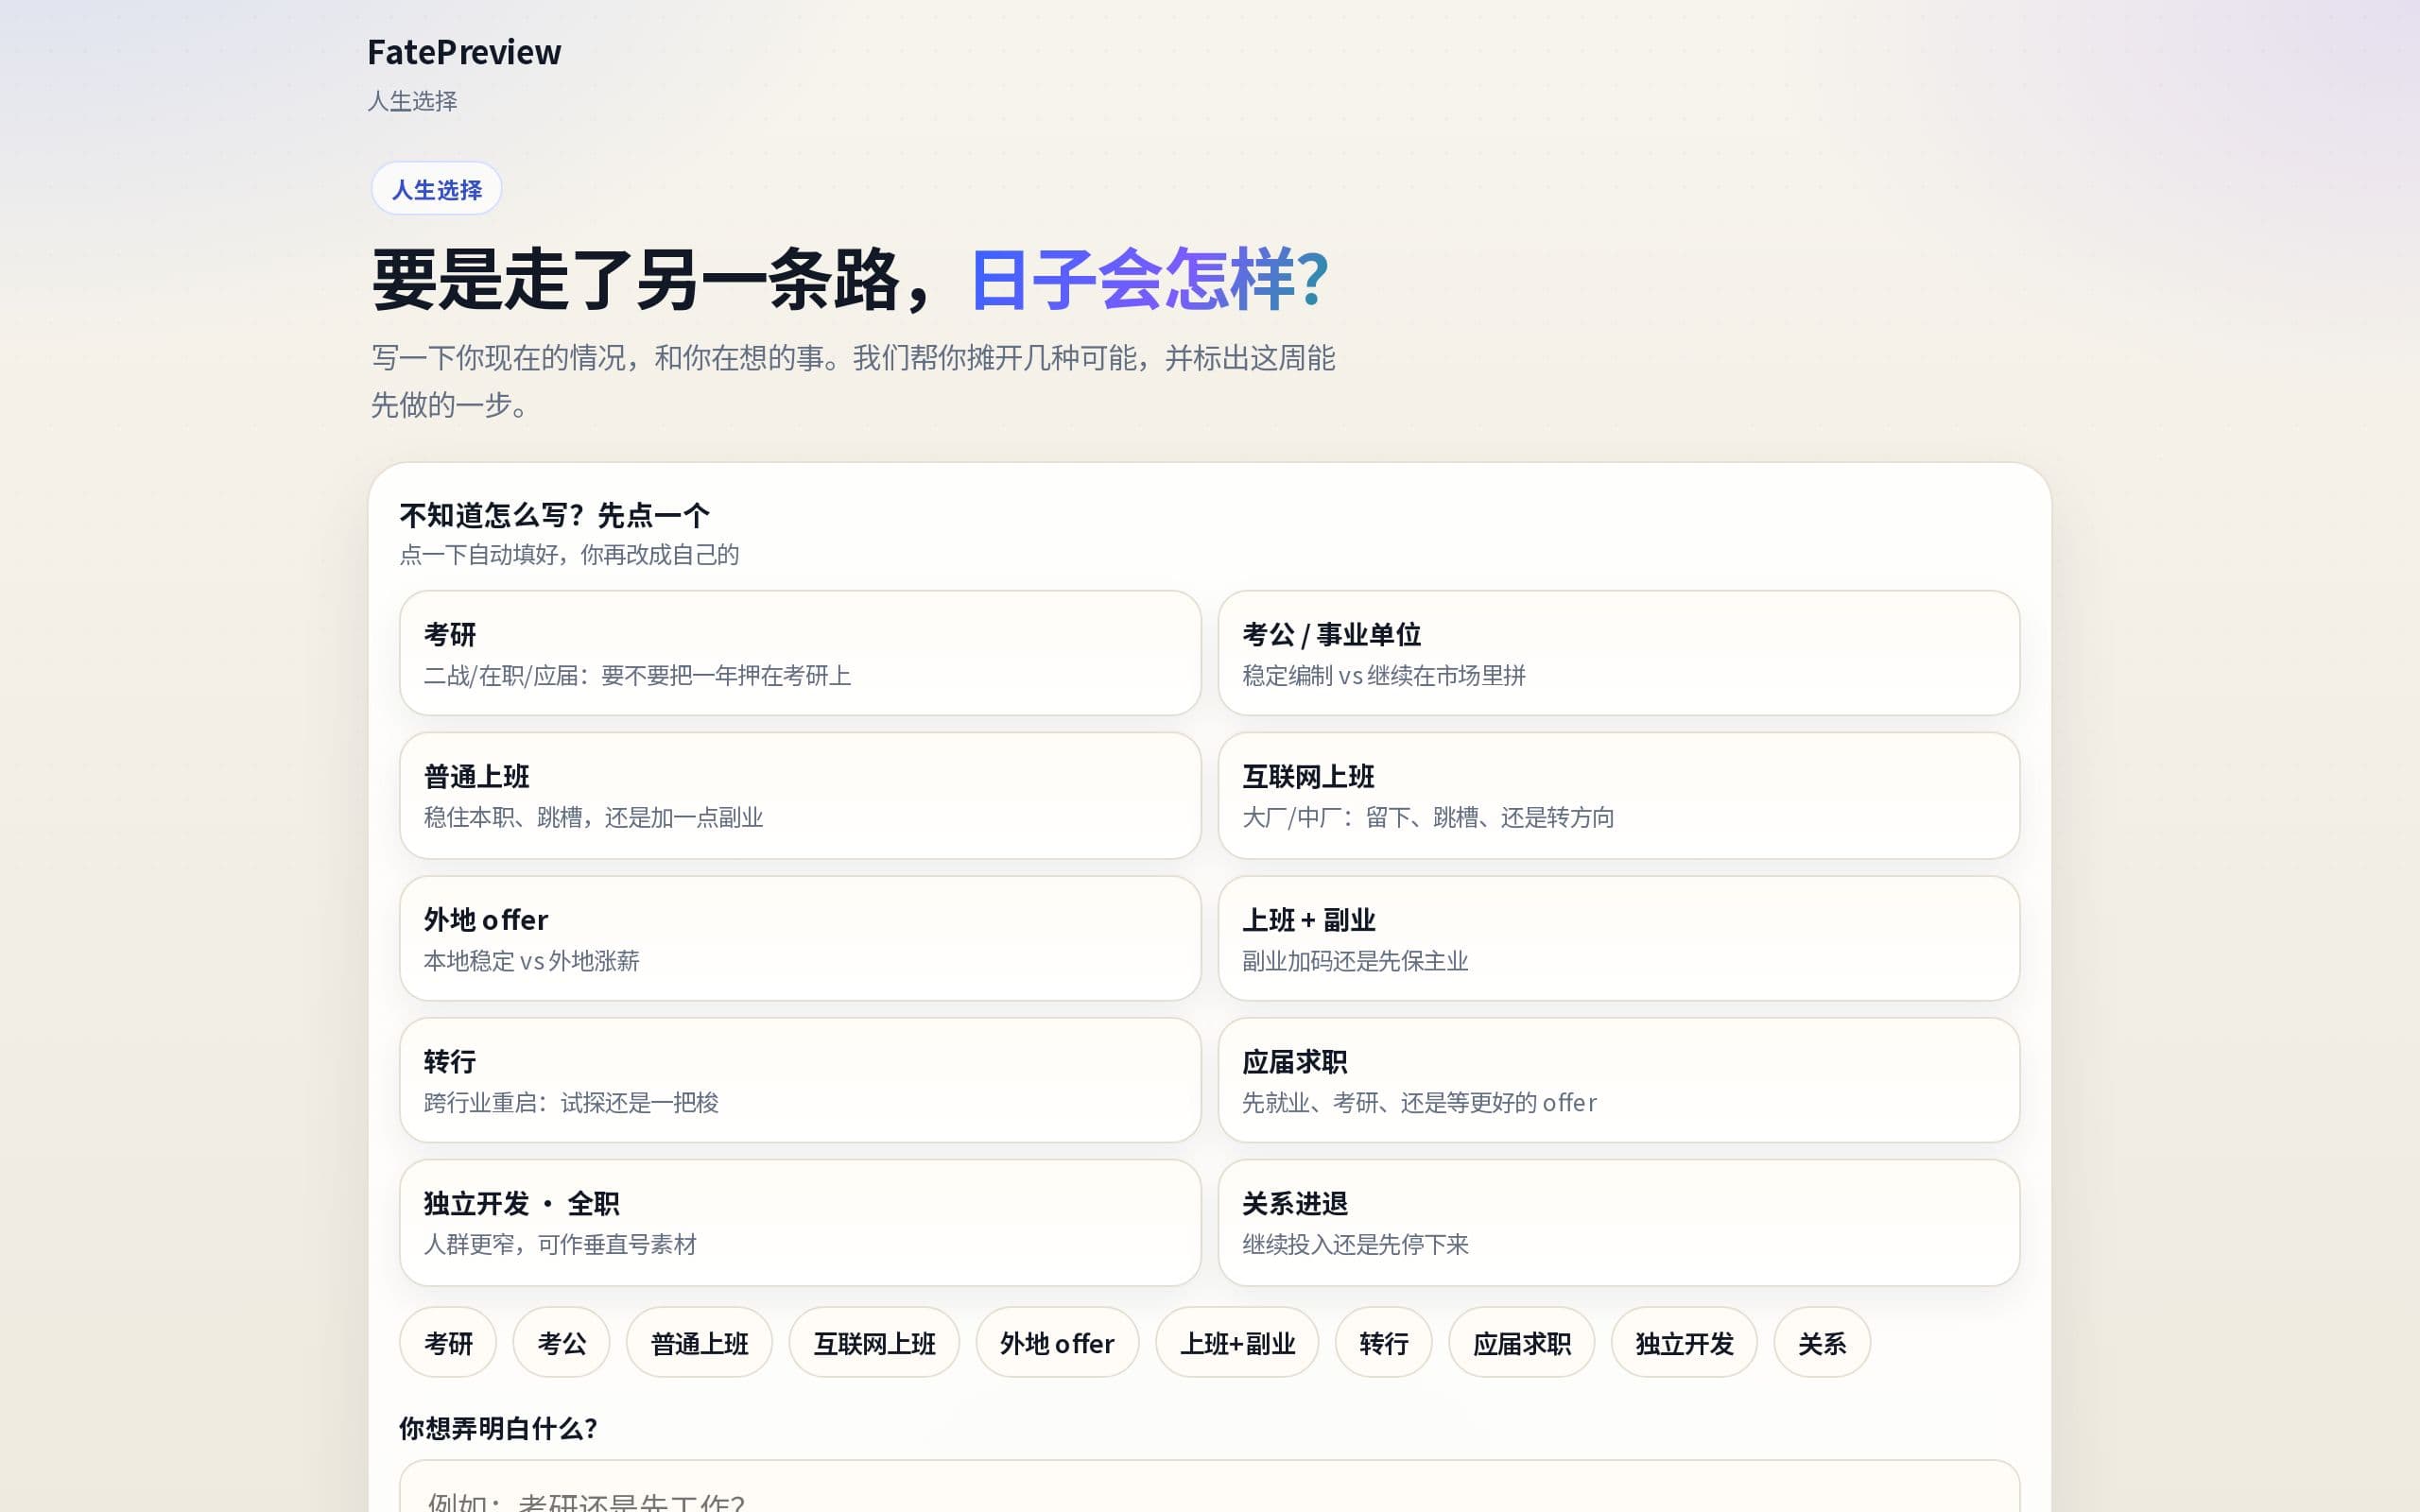
Task: Pick the 上班 + 副业 scenario card
Action: coord(1618,938)
